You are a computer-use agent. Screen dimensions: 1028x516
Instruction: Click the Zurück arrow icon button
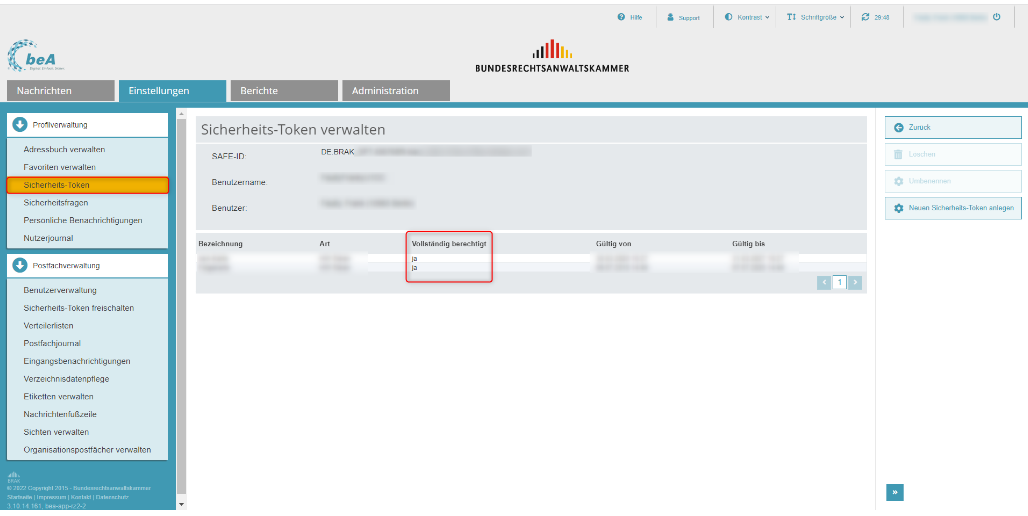(898, 127)
